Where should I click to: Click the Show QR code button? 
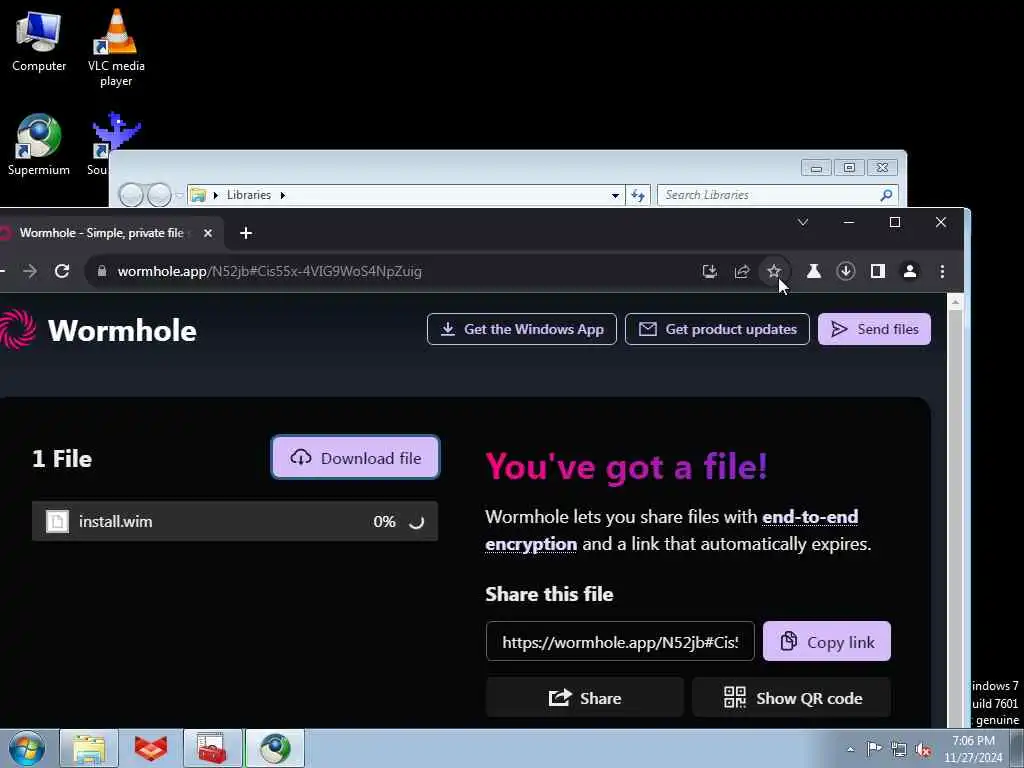point(792,698)
